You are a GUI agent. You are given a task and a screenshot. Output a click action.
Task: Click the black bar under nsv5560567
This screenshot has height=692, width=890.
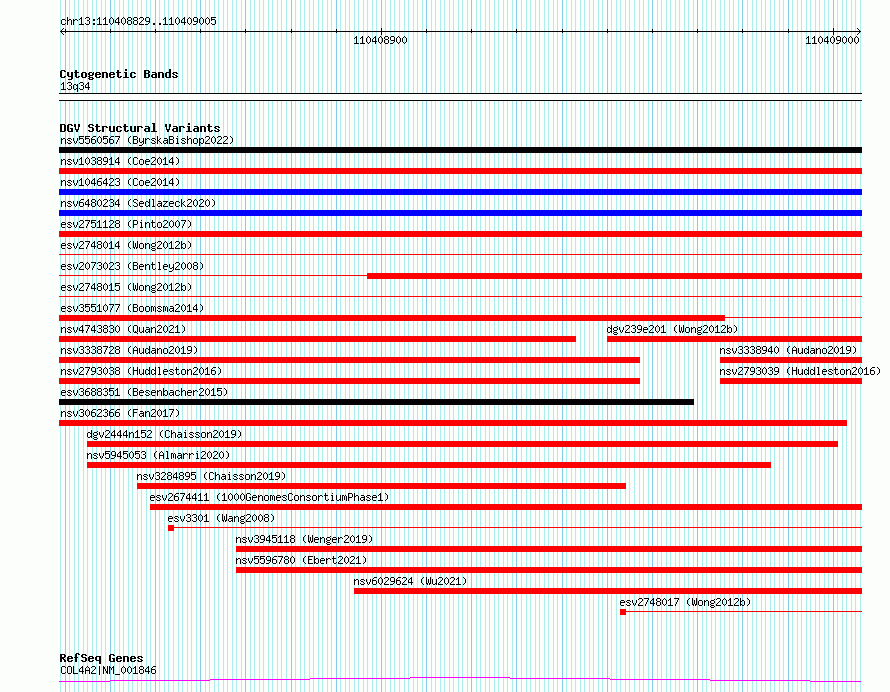point(460,150)
